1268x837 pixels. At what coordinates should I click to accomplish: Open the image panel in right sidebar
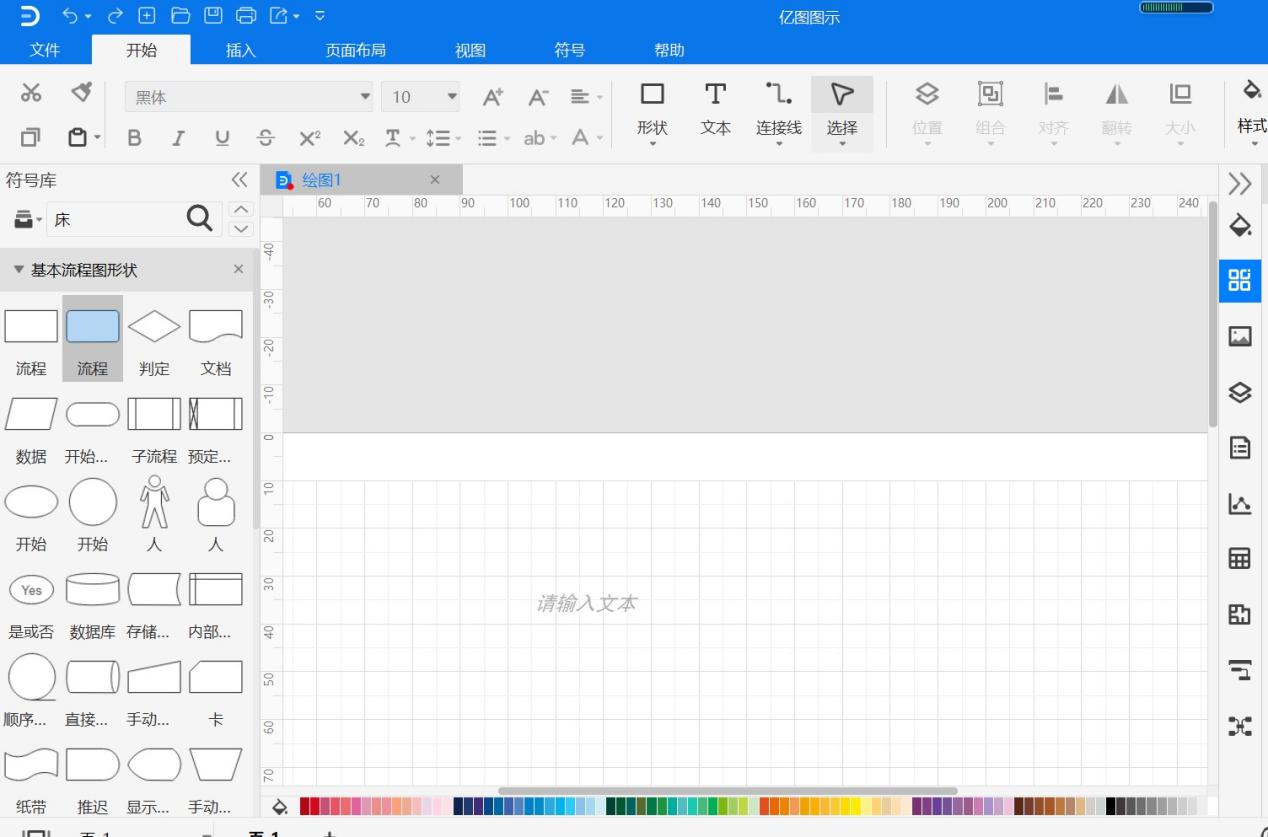coord(1239,336)
